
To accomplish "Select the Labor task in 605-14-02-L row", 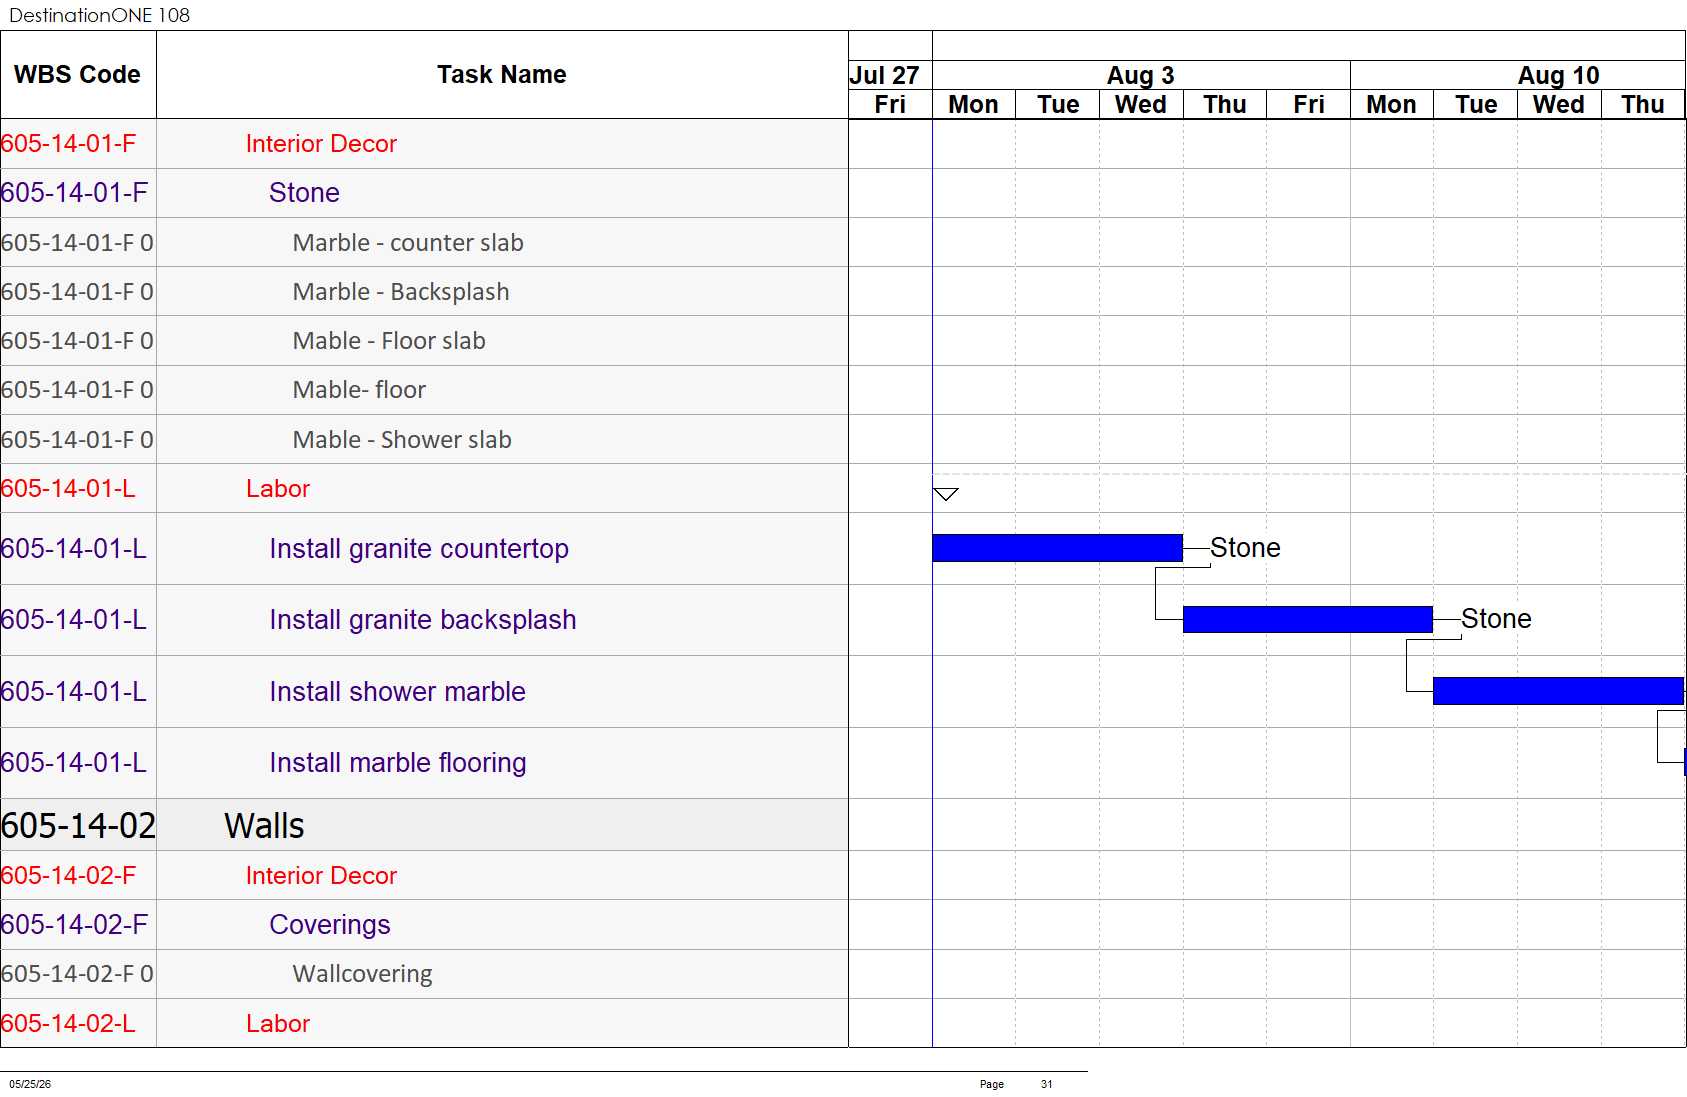I will tap(278, 1024).
